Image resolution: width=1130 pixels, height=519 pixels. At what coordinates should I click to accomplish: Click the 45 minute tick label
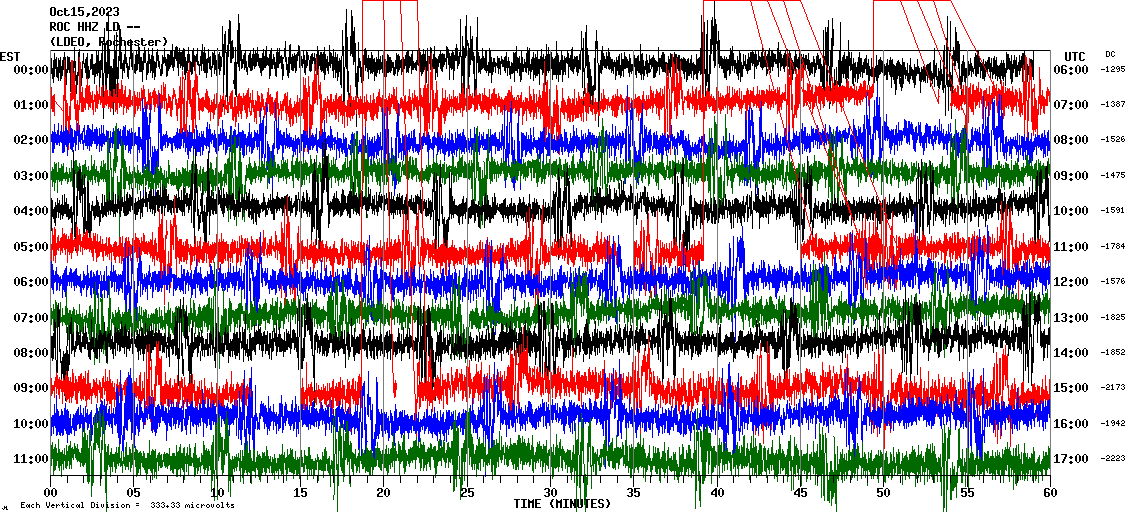click(800, 493)
